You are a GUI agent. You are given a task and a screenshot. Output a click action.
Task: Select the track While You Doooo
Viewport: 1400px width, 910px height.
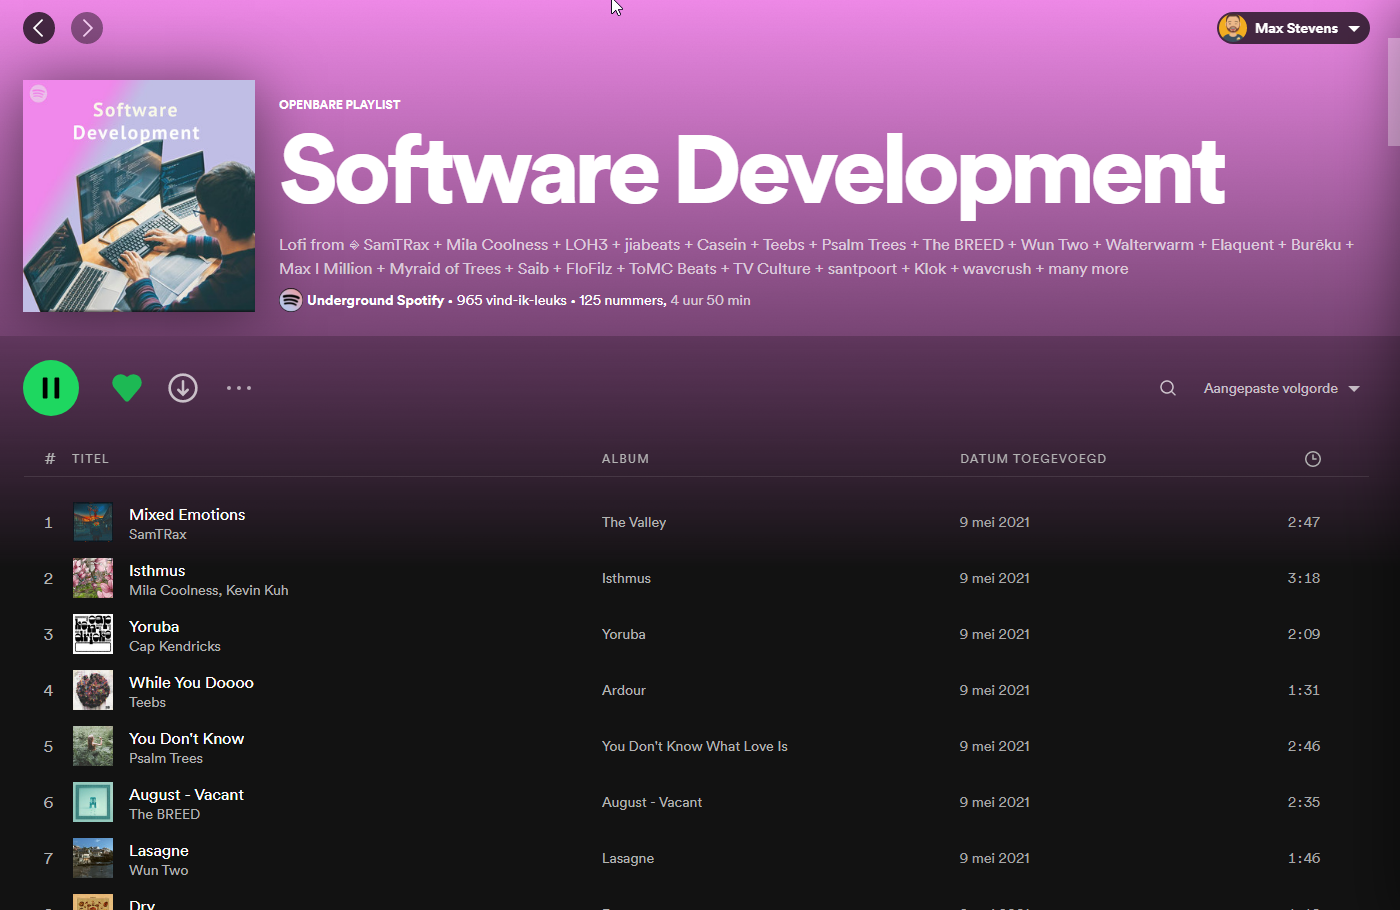(191, 682)
